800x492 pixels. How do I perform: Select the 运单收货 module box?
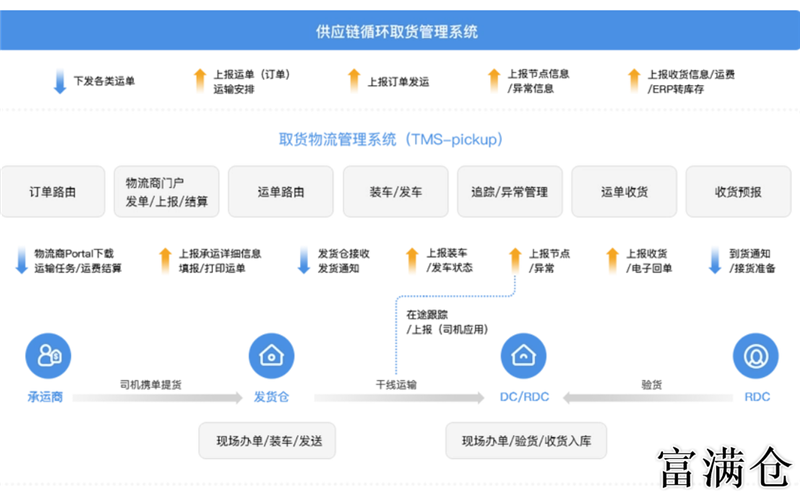pos(624,191)
